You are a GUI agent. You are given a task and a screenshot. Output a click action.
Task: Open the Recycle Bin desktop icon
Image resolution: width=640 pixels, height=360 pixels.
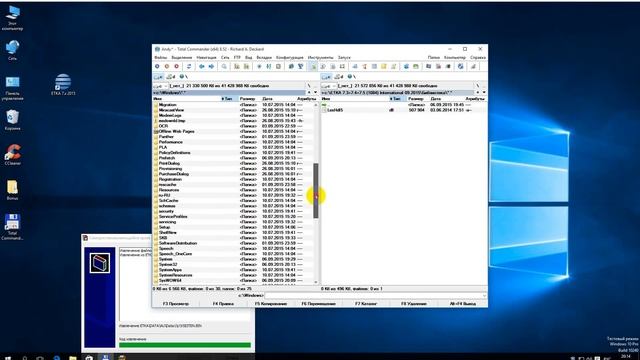(12, 120)
